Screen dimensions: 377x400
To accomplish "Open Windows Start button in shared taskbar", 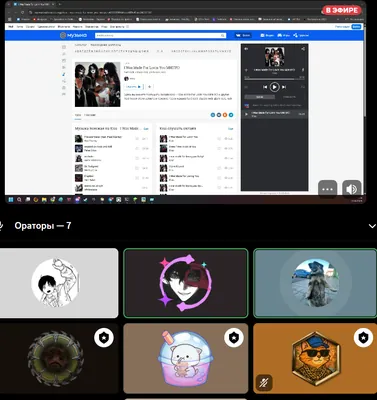I will click(11, 200).
